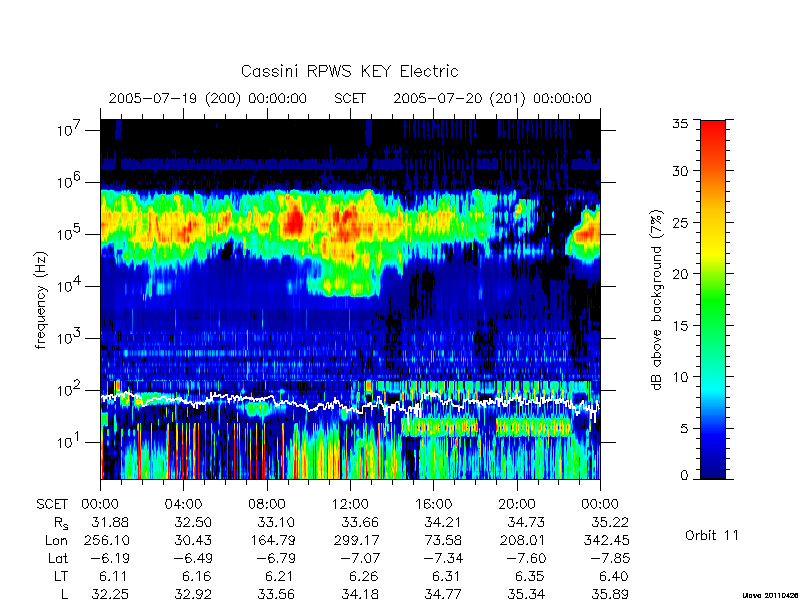Image resolution: width=800 pixels, height=600 pixels.
Task: Click the Lon value '256.10'
Action: [106, 540]
